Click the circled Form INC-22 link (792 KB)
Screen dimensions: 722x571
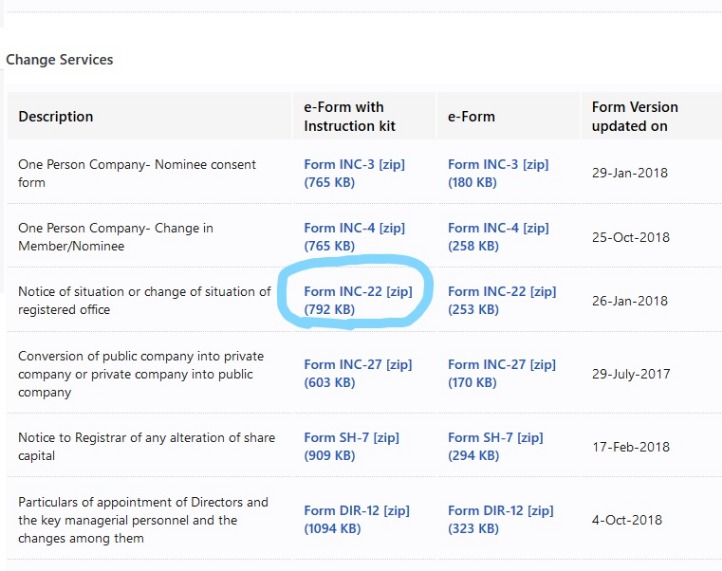click(358, 300)
